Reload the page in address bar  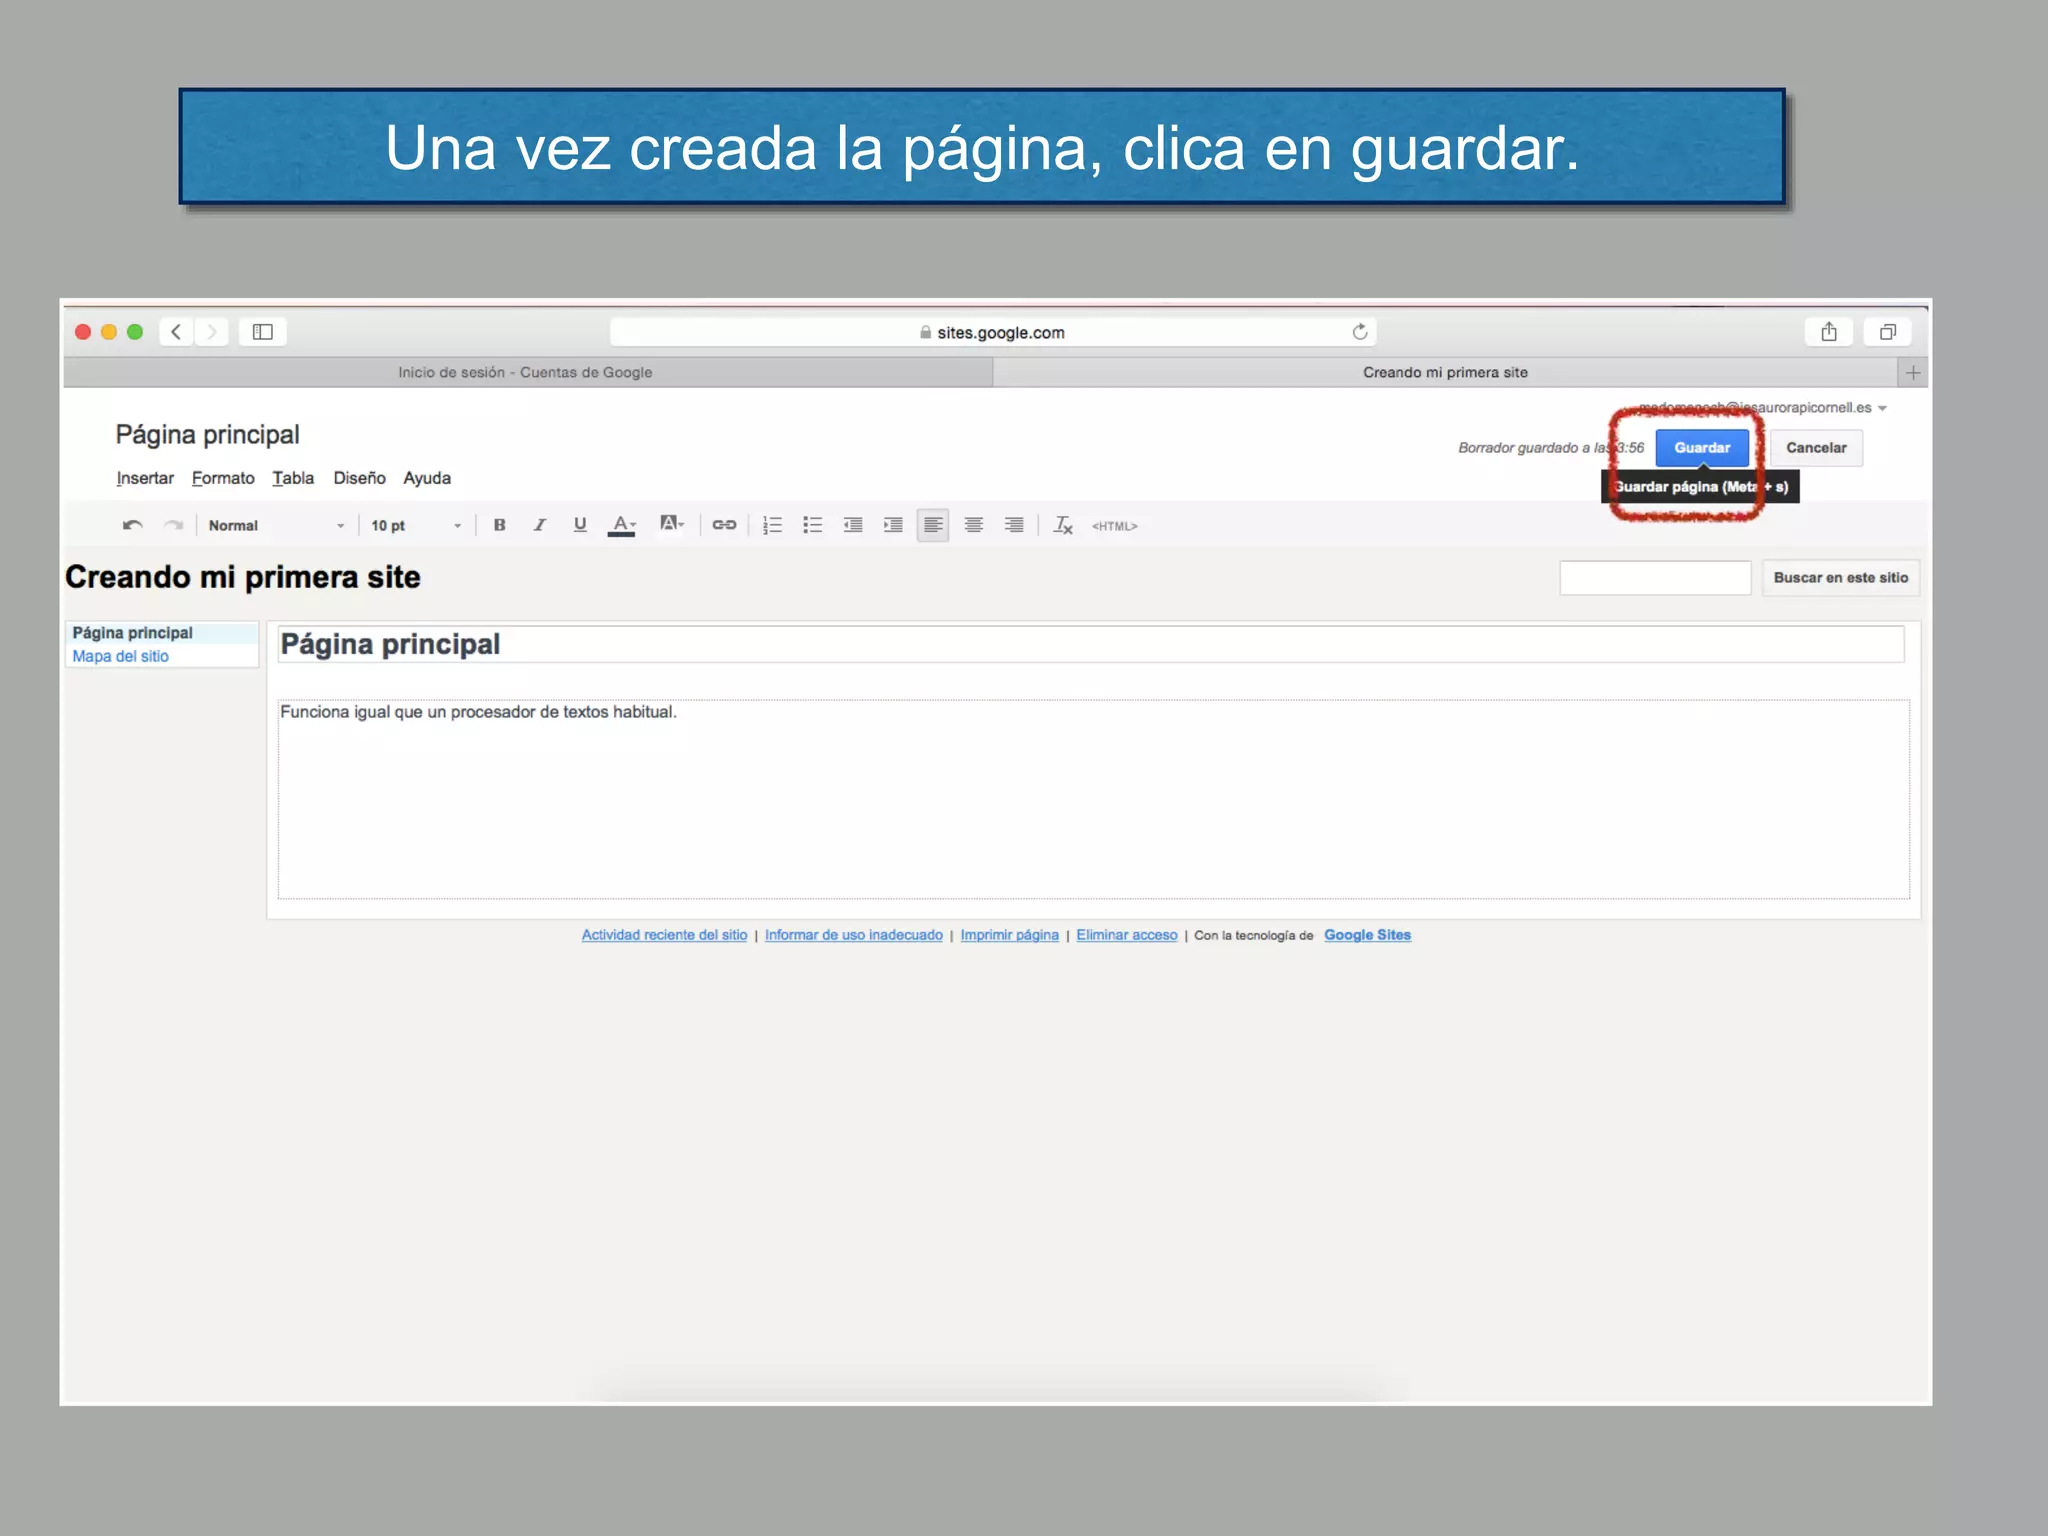[1360, 332]
